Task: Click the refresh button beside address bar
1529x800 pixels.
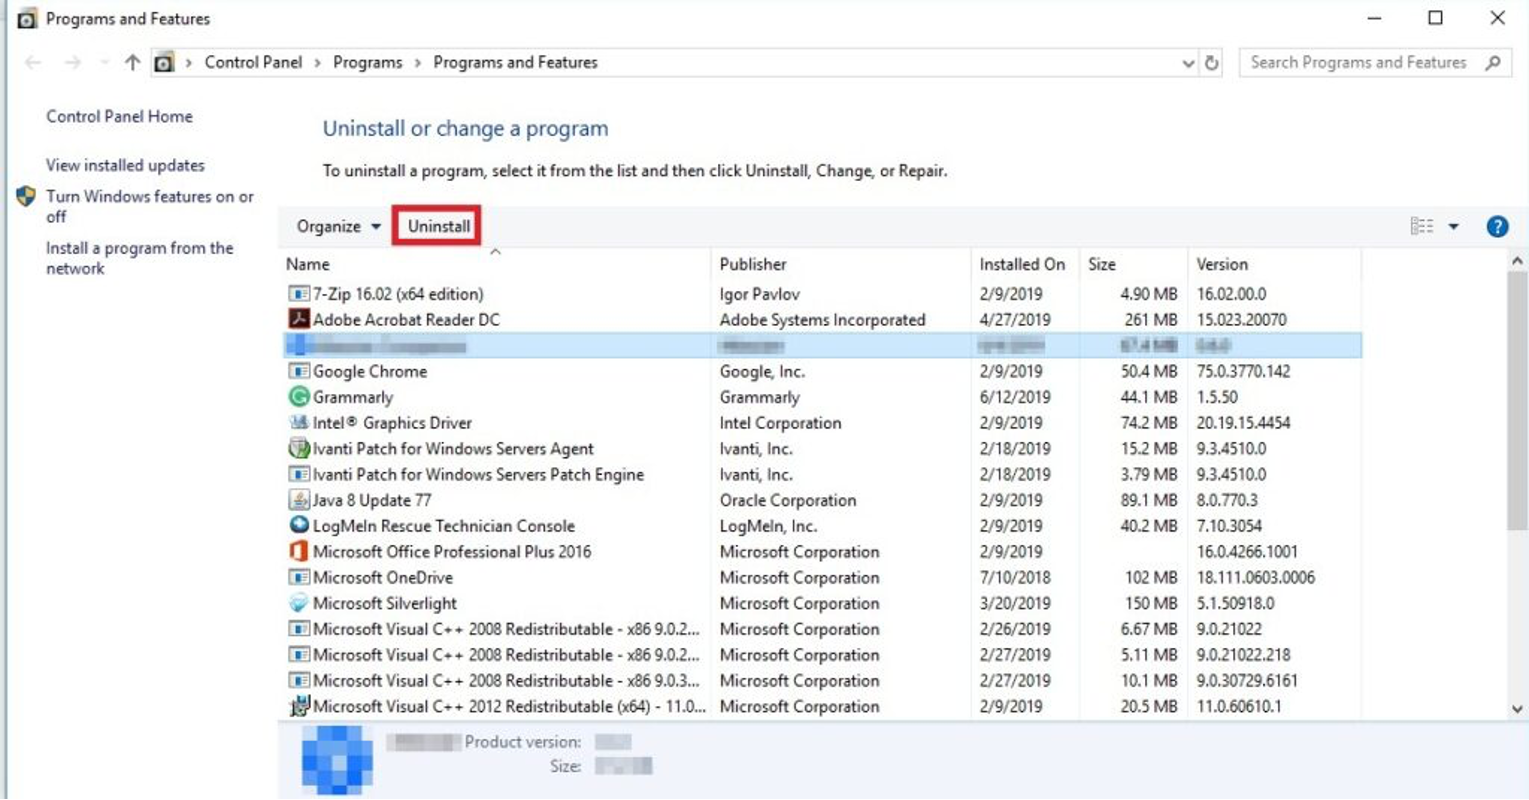Action: click(1212, 63)
